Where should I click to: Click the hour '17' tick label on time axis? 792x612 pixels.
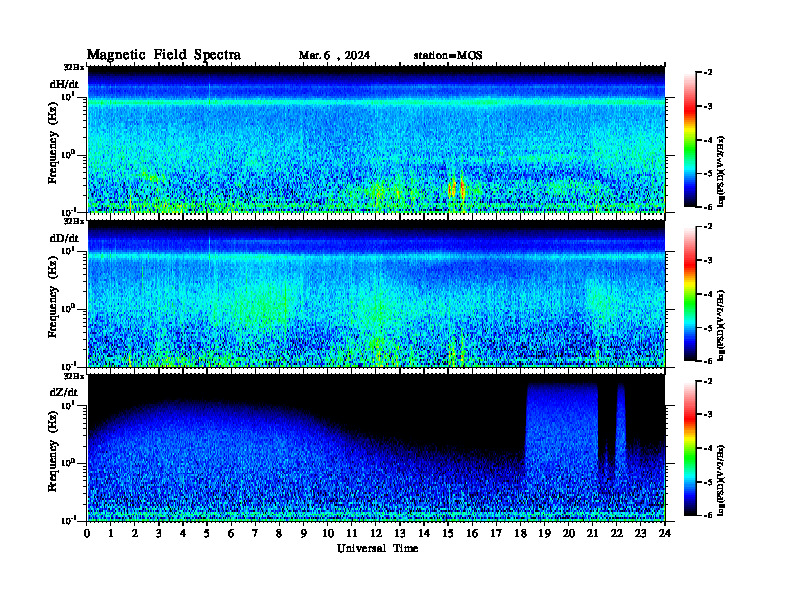(x=496, y=534)
